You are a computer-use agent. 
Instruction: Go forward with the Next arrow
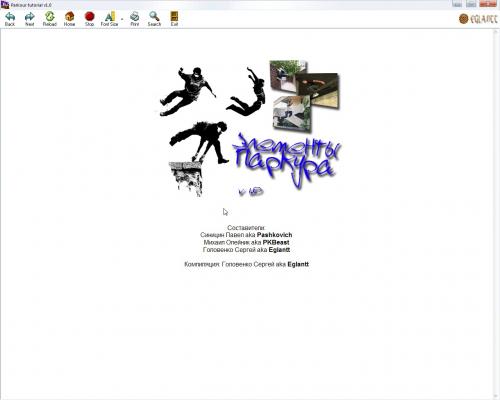(30, 19)
